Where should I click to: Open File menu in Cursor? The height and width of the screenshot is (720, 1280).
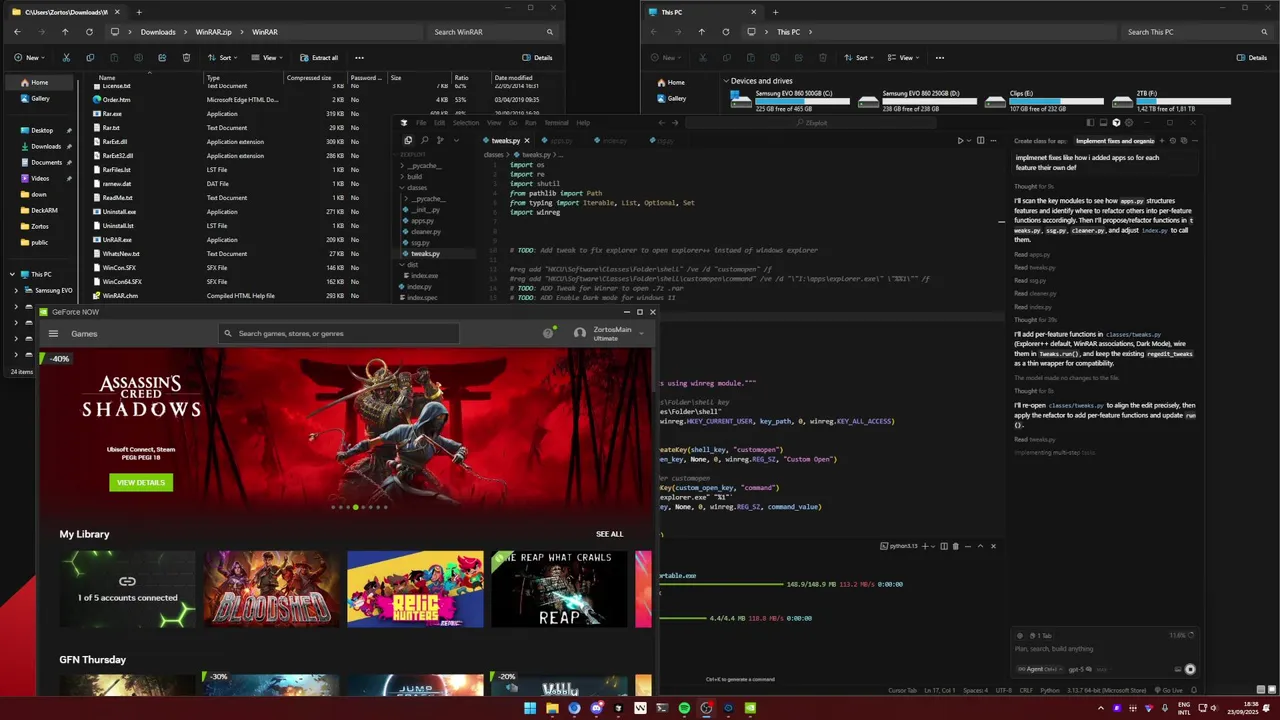(422, 123)
